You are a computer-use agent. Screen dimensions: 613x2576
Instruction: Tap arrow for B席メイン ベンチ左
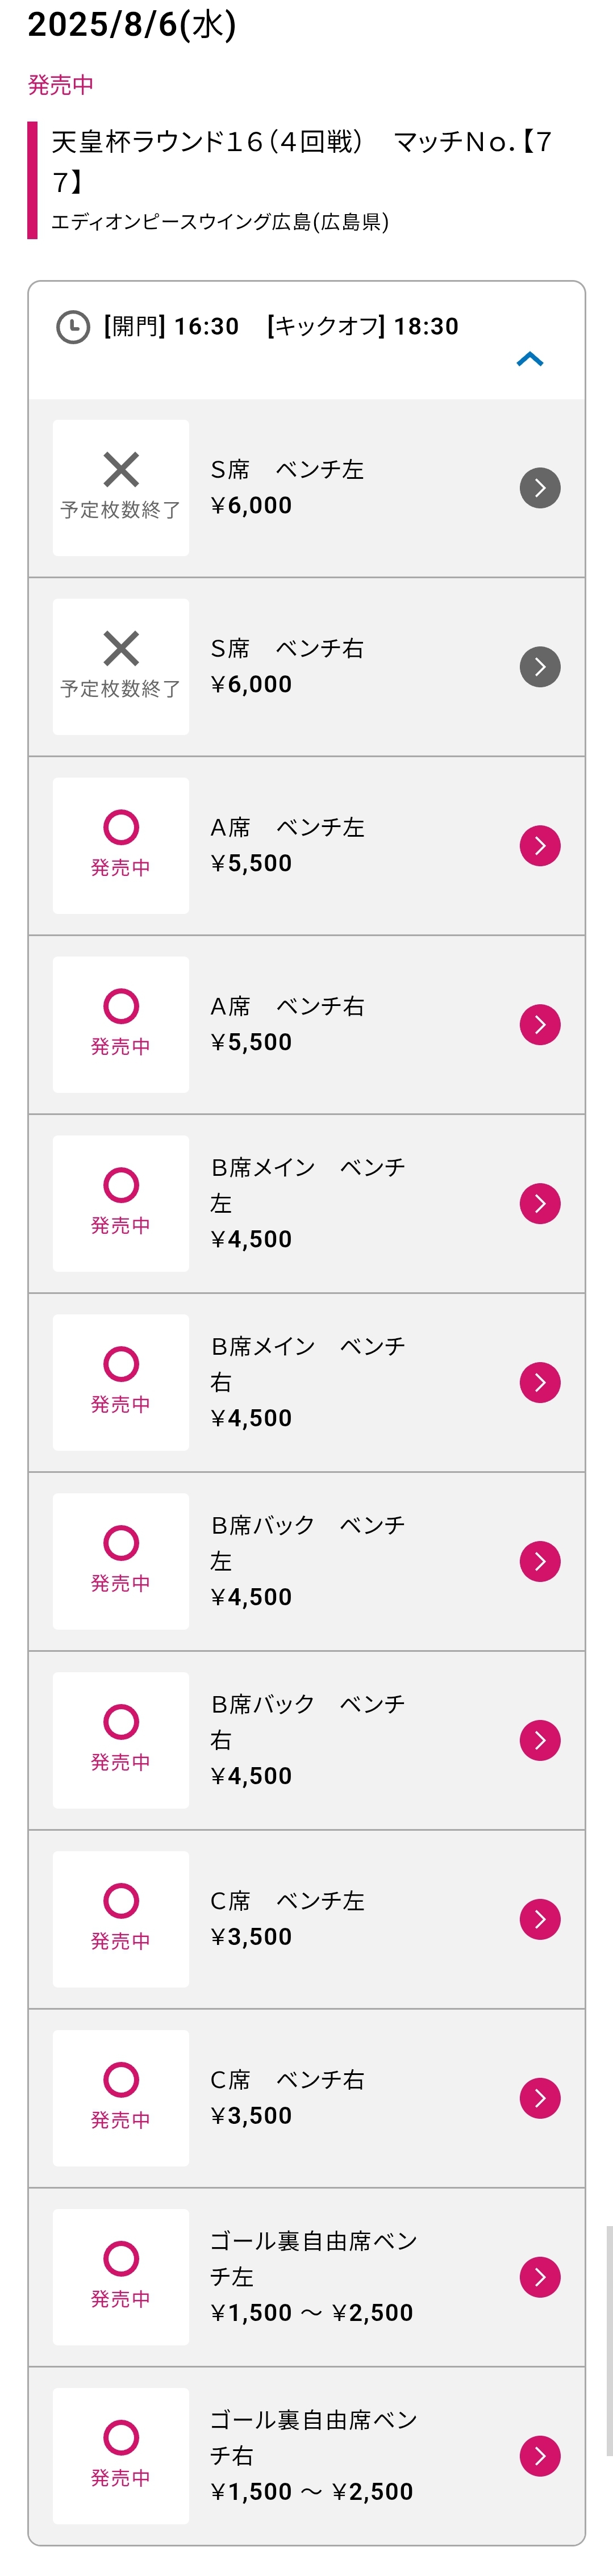tap(540, 1204)
